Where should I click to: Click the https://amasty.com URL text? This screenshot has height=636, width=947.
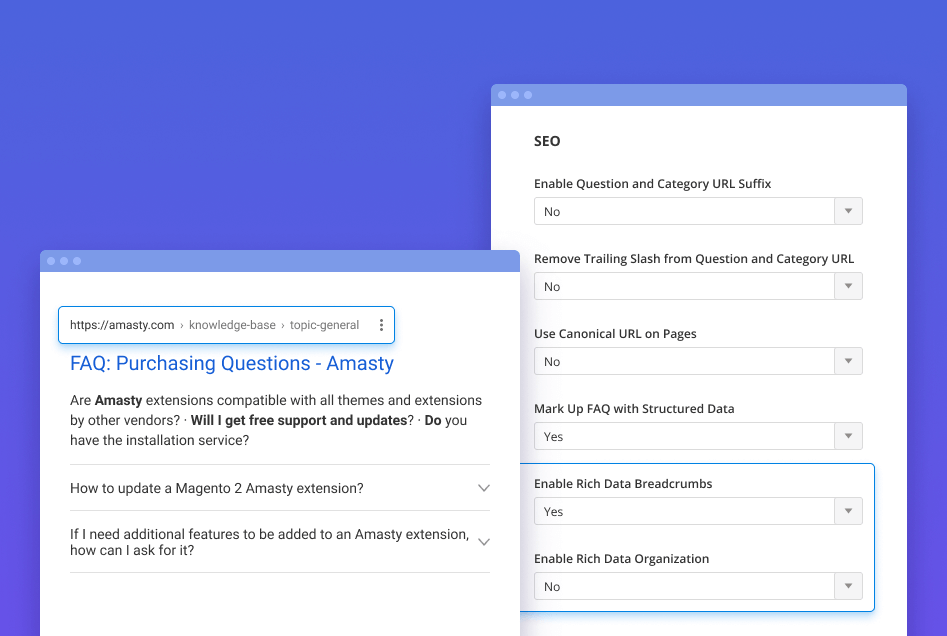coord(122,325)
